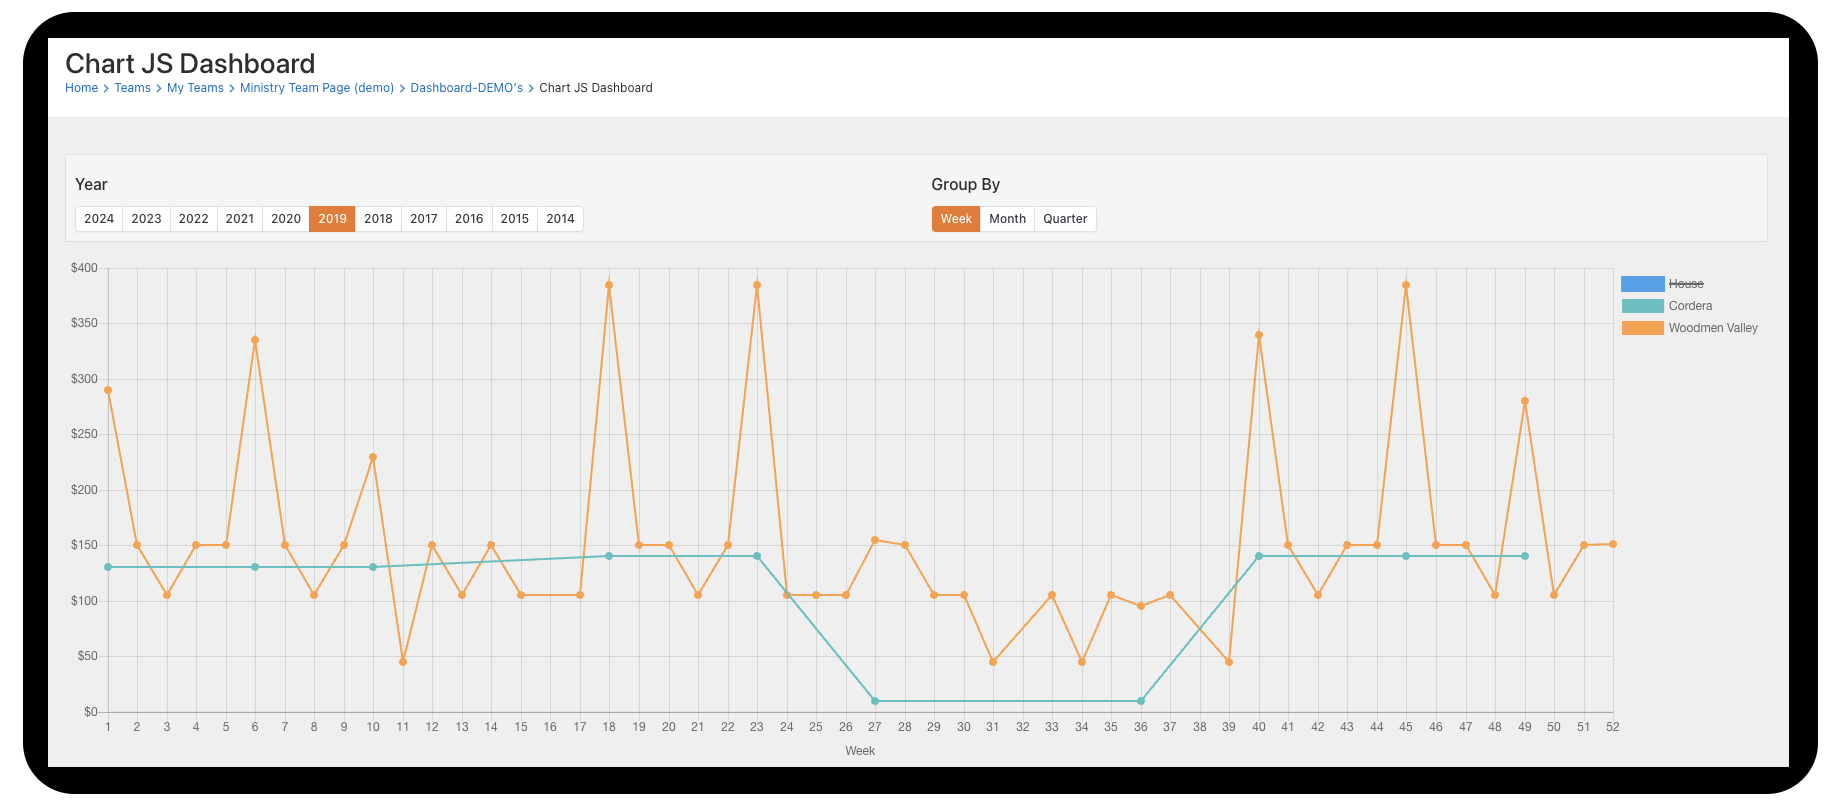Click the teal Cordera legend swatch
The image size is (1828, 809).
[x=1642, y=306]
